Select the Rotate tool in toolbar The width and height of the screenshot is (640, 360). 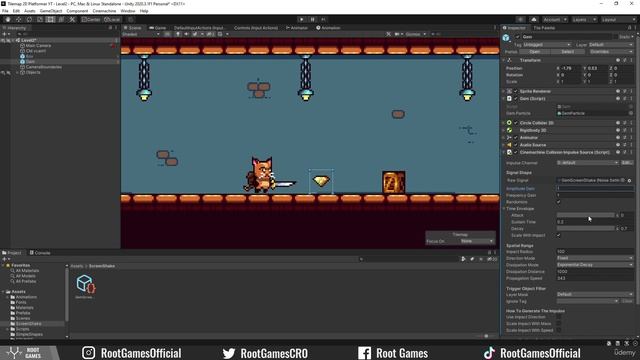(29, 19)
